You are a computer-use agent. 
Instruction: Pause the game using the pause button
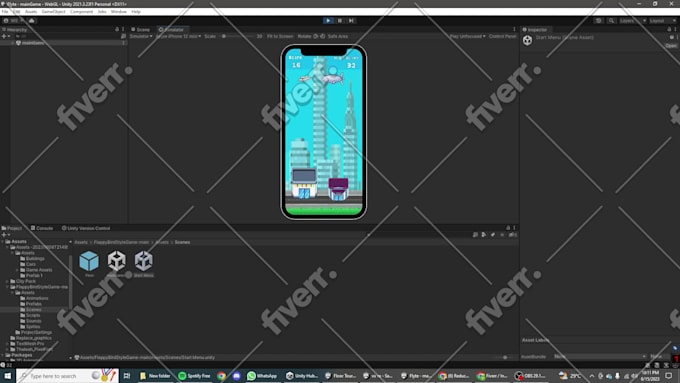coord(340,20)
